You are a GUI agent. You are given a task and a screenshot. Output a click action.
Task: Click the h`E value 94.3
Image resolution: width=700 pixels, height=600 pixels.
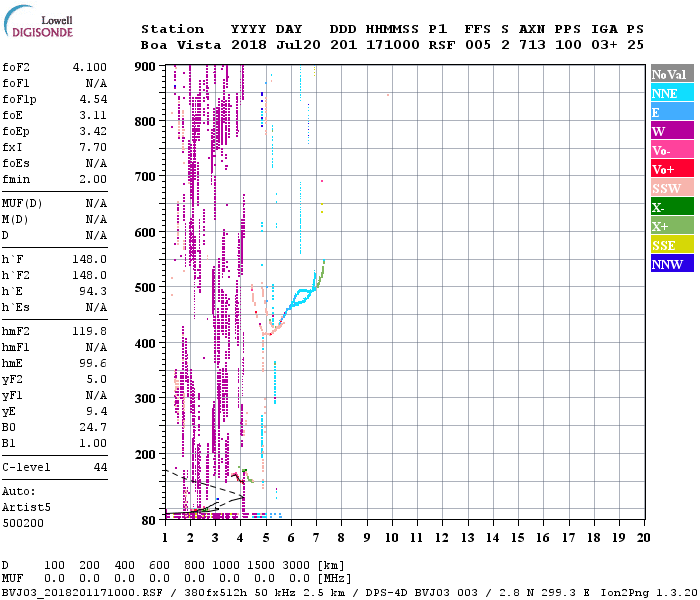point(93,292)
